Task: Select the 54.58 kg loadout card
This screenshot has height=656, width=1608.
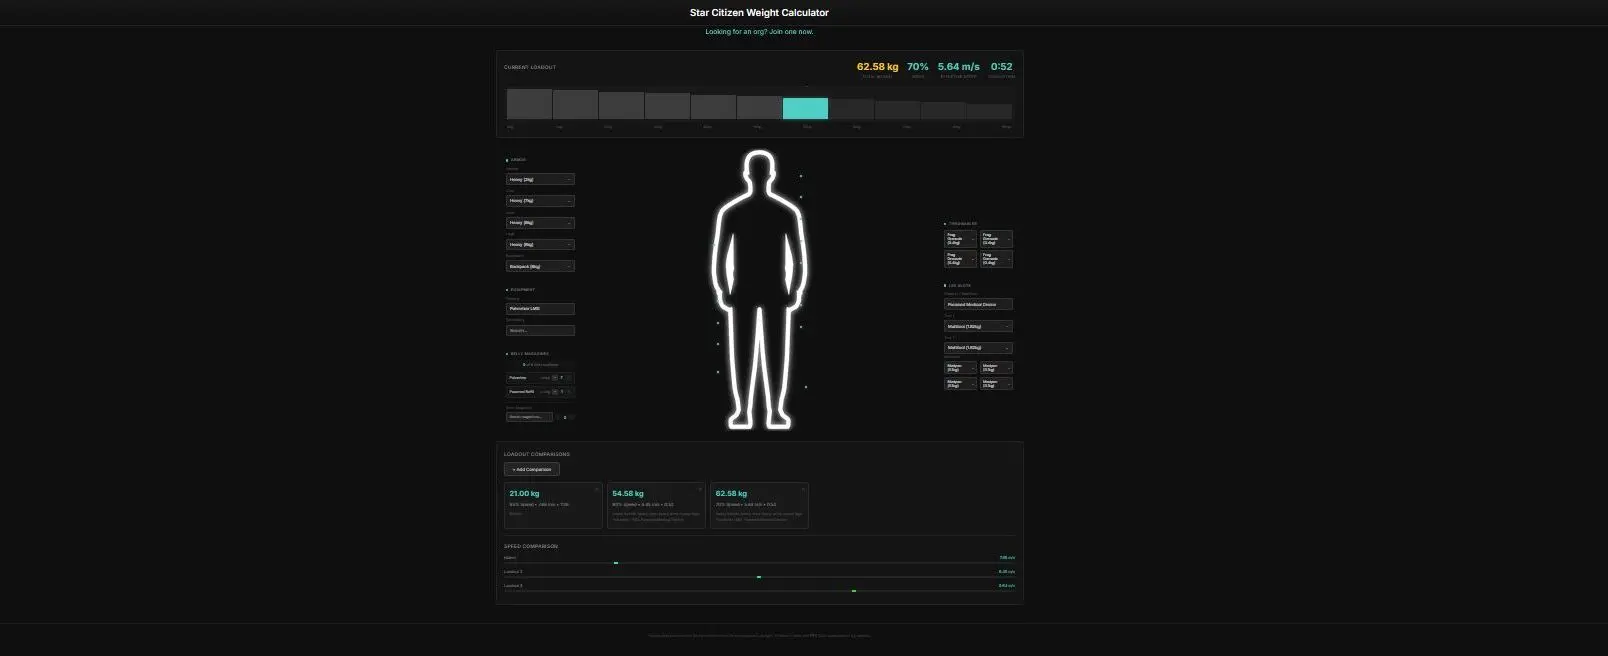Action: [x=656, y=506]
